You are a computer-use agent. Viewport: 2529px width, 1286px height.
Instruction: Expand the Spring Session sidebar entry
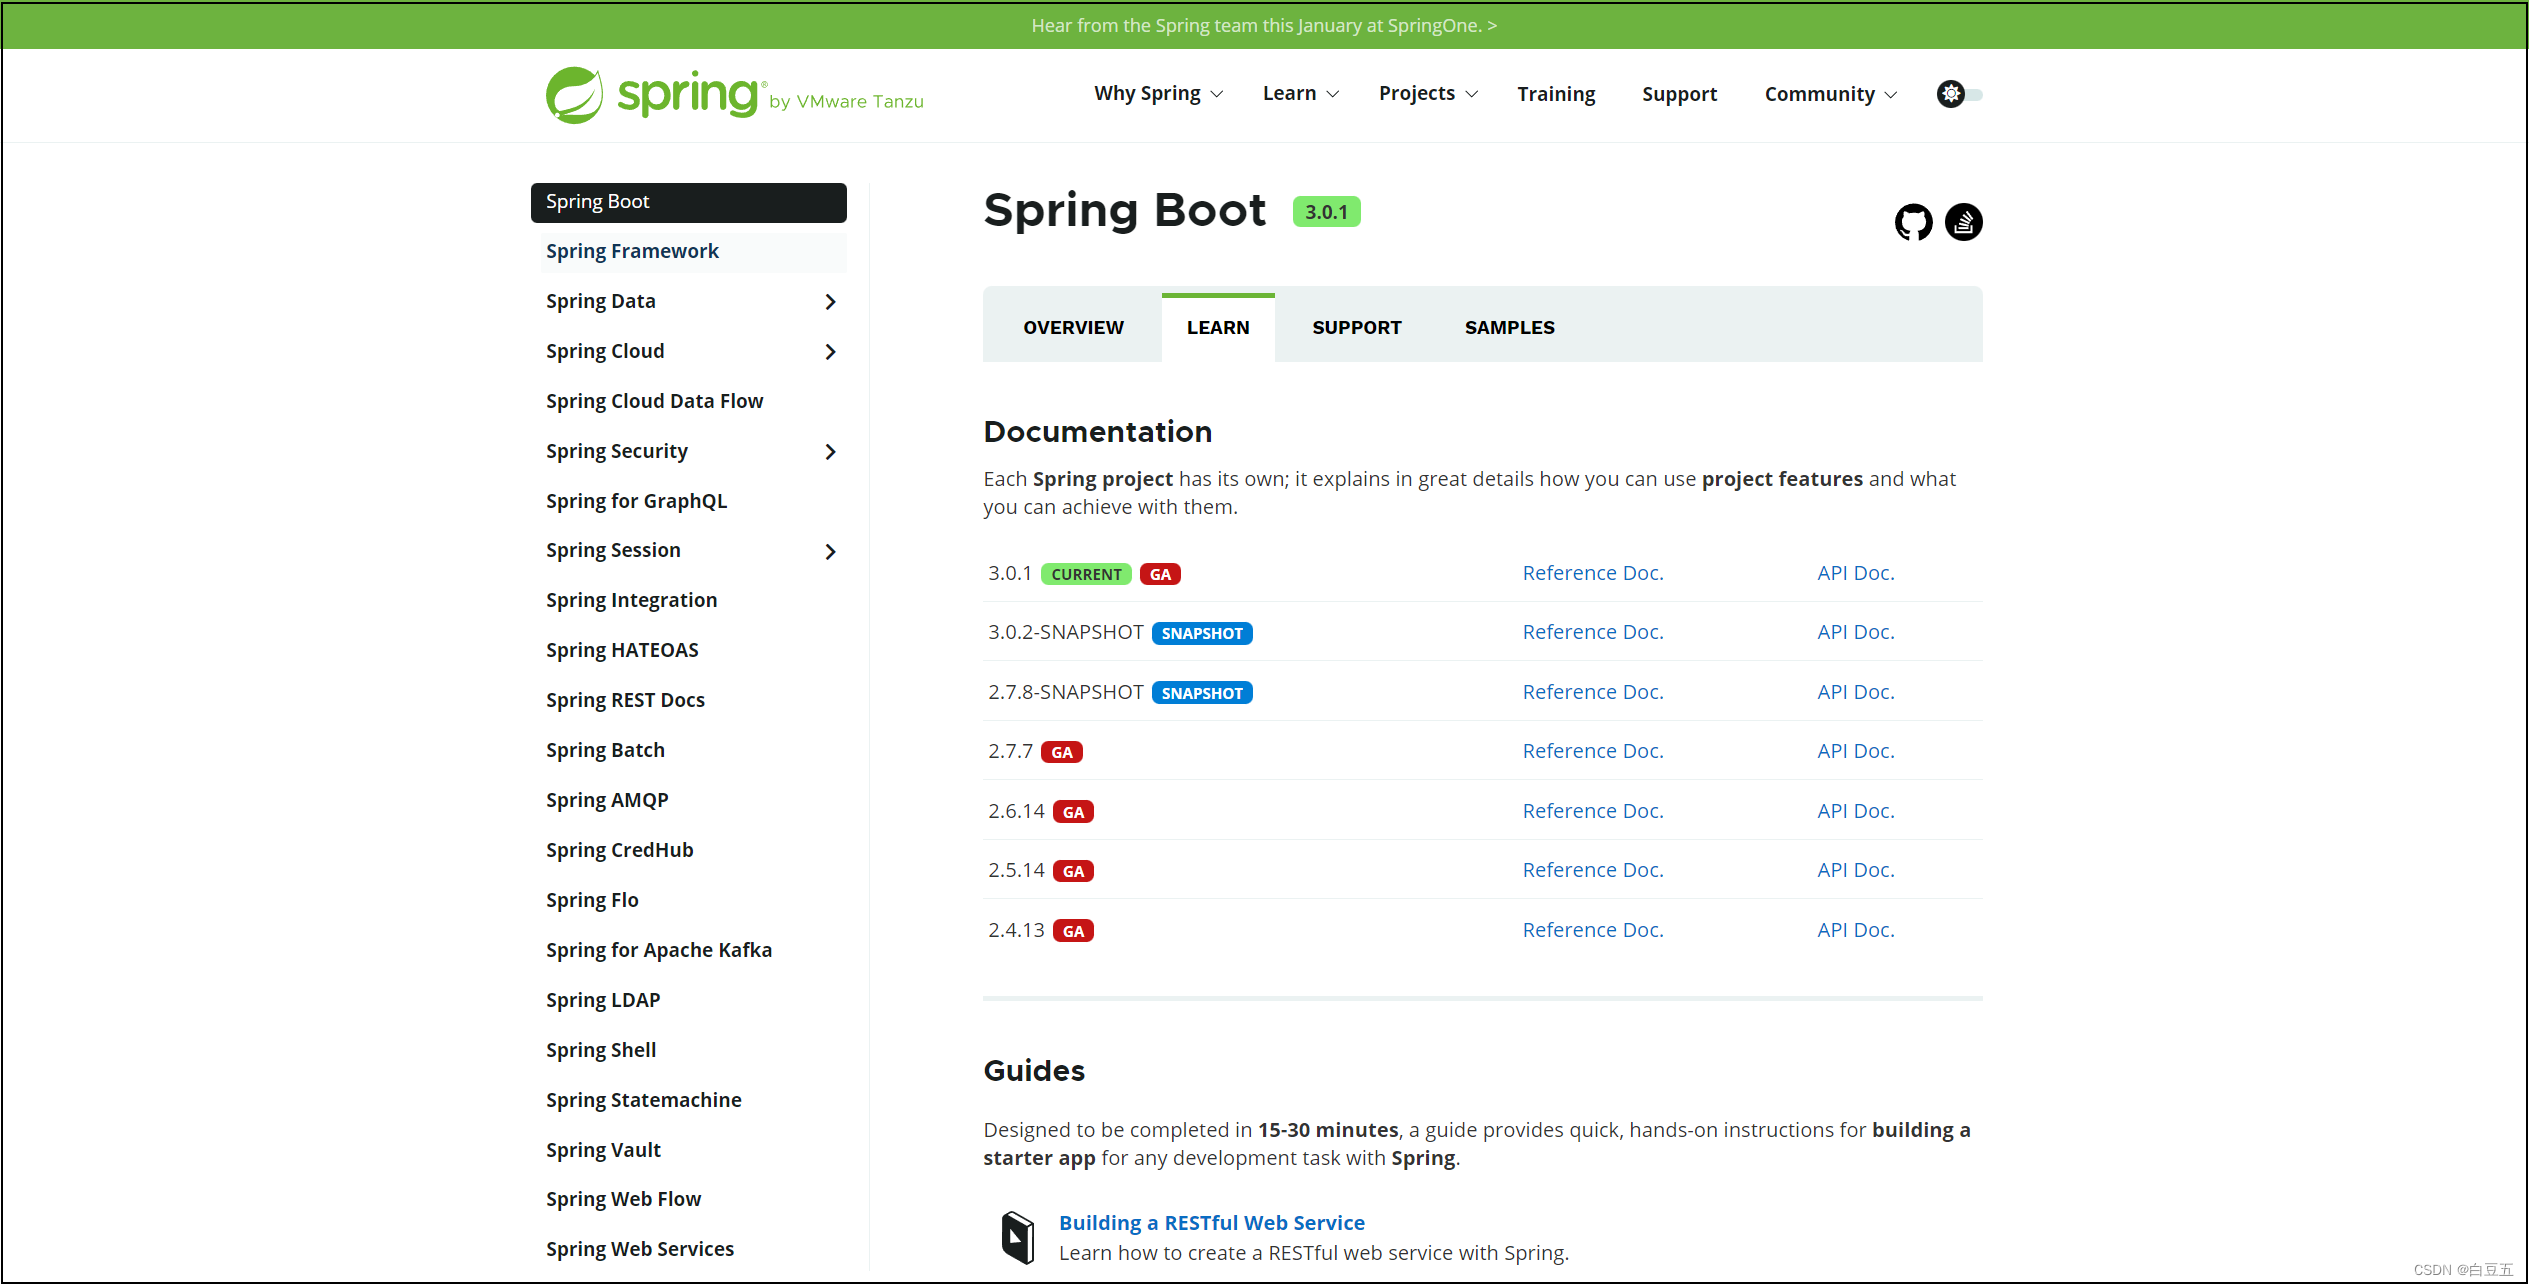[831, 551]
